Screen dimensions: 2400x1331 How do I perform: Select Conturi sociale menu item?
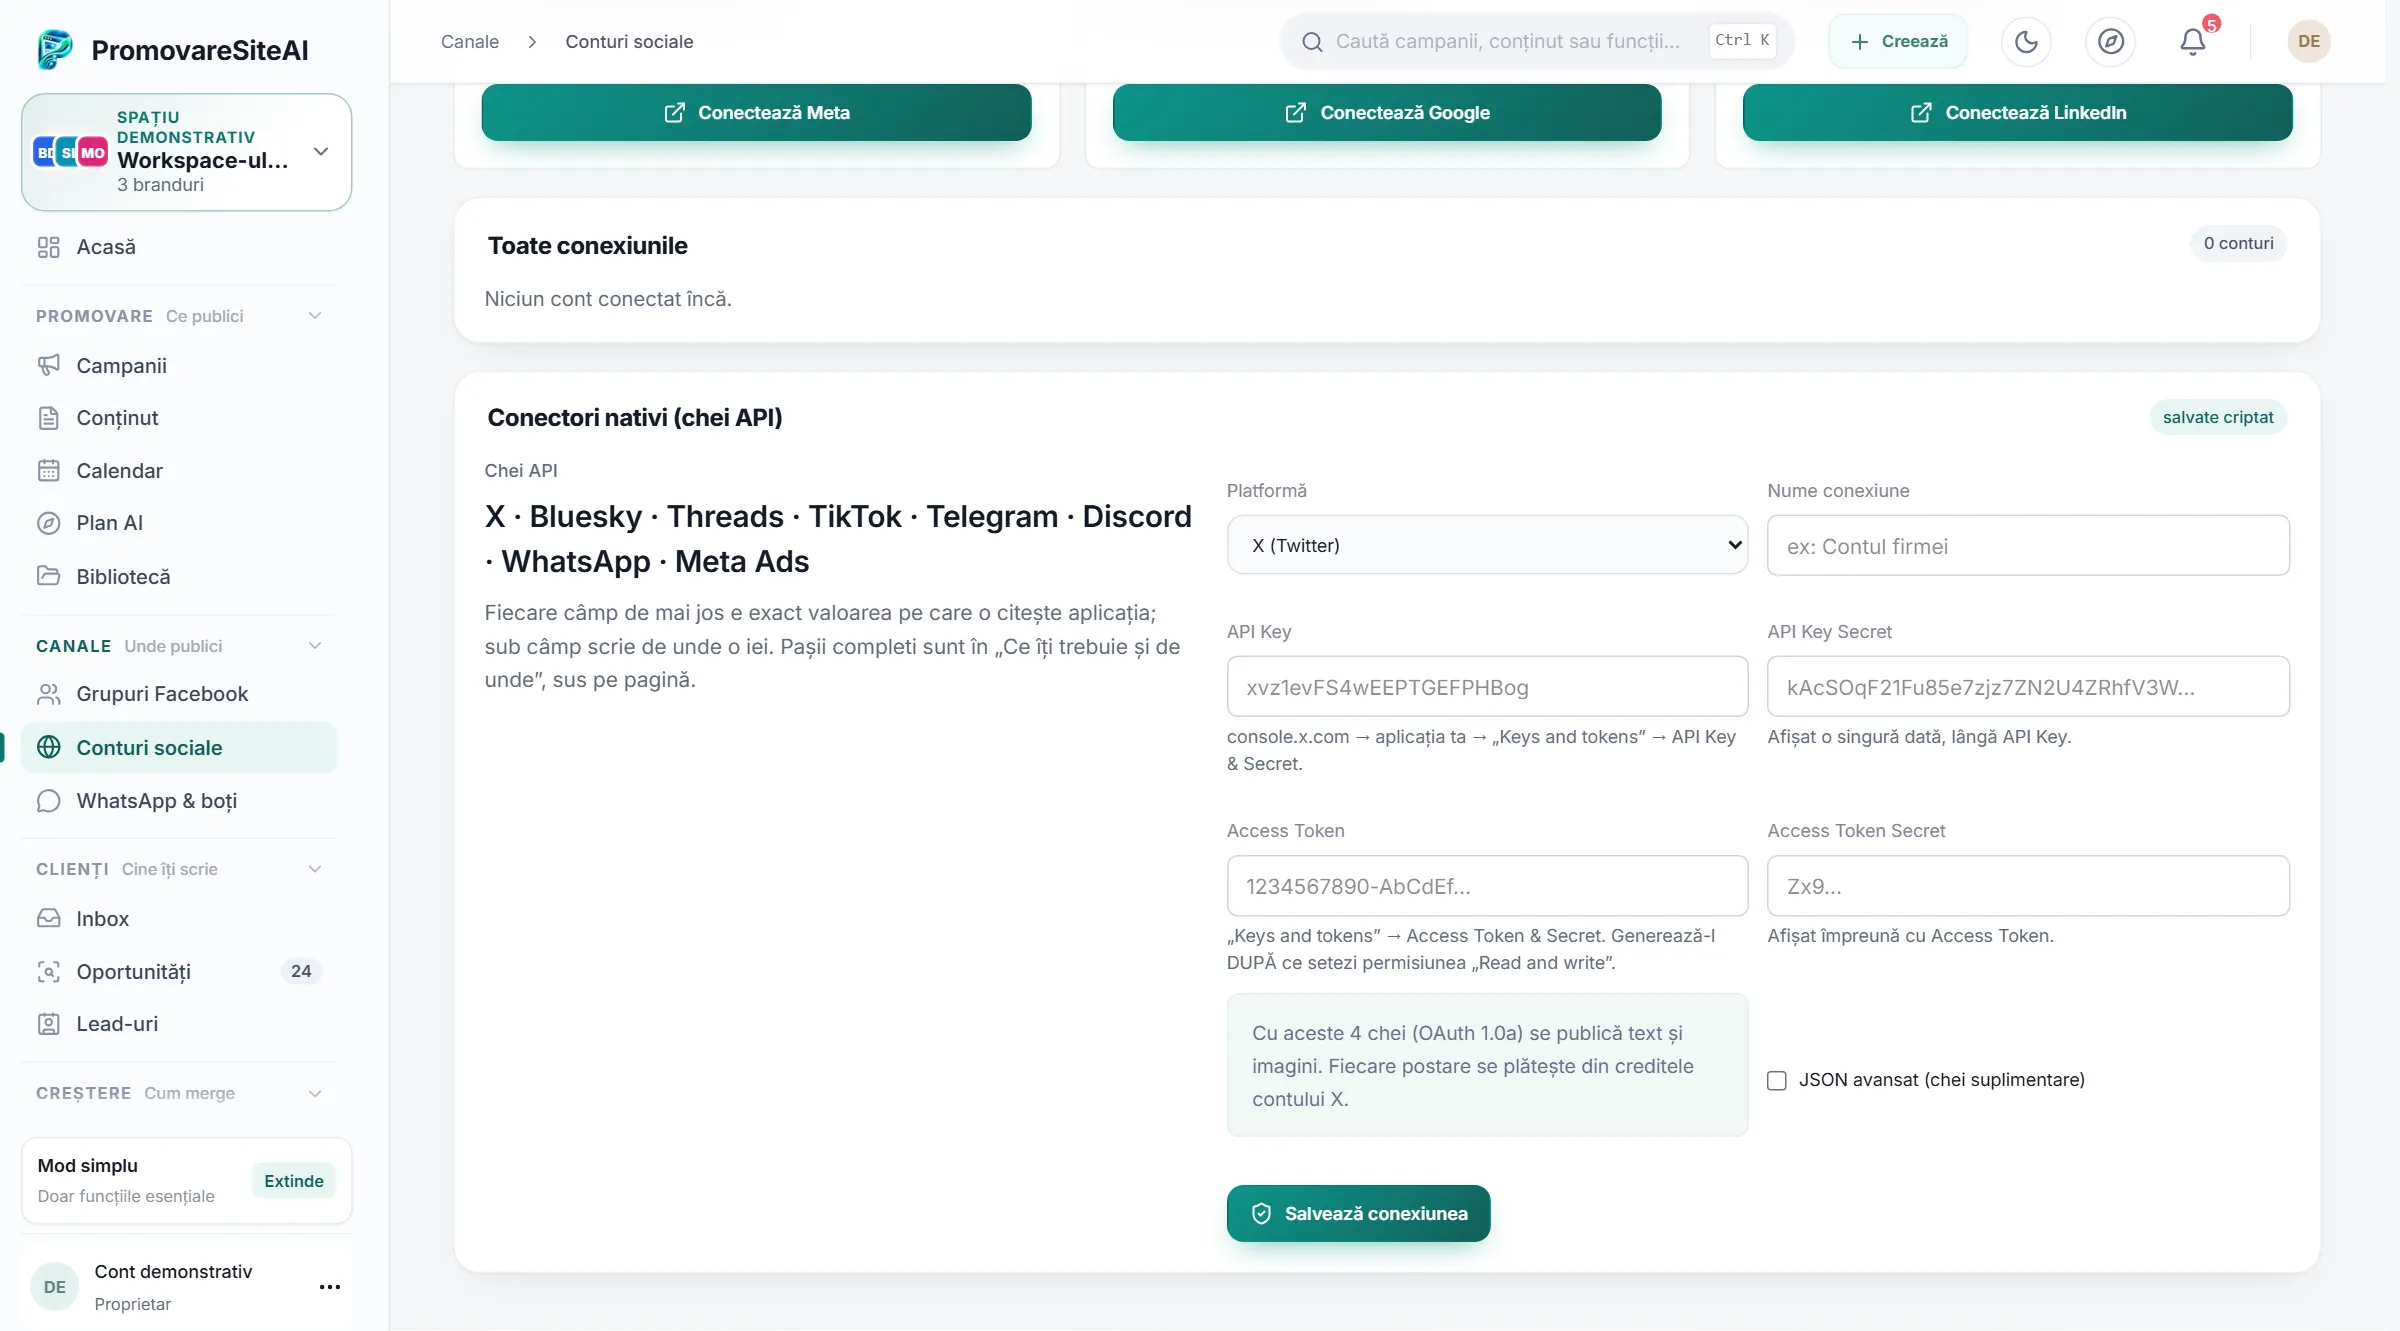pyautogui.click(x=180, y=747)
